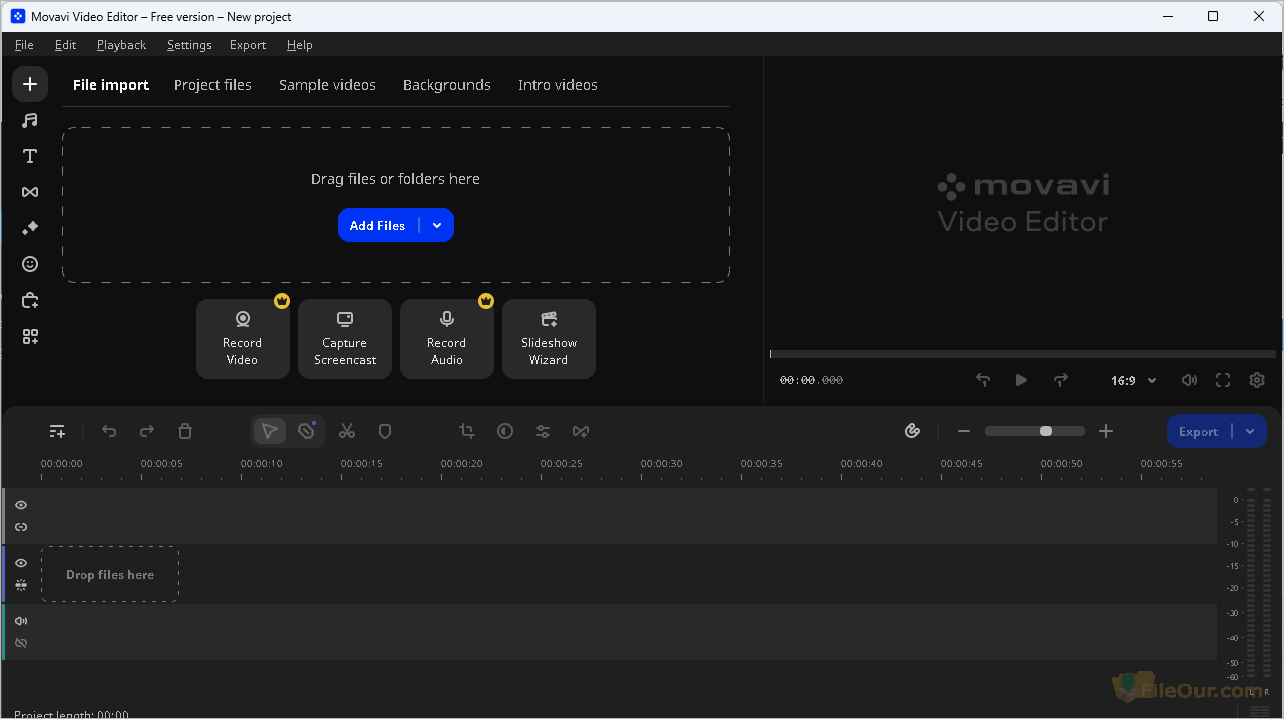Screen dimensions: 1284x719
Task: Mute the audio track speaker
Action: click(21, 621)
